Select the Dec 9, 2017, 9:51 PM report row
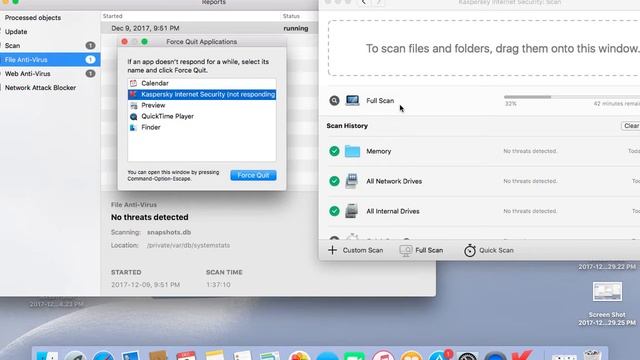Image resolution: width=640 pixels, height=360 pixels. [x=209, y=28]
